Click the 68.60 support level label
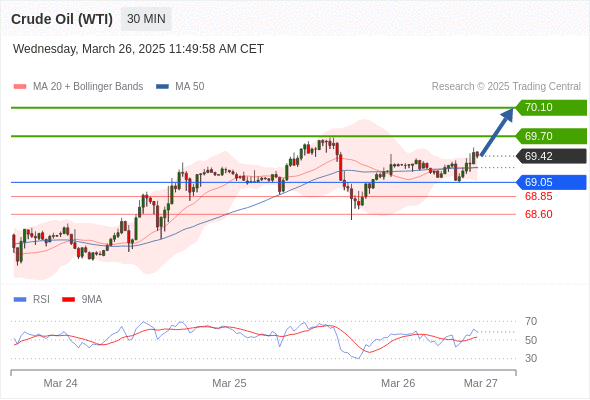The image size is (590, 400). (x=539, y=214)
